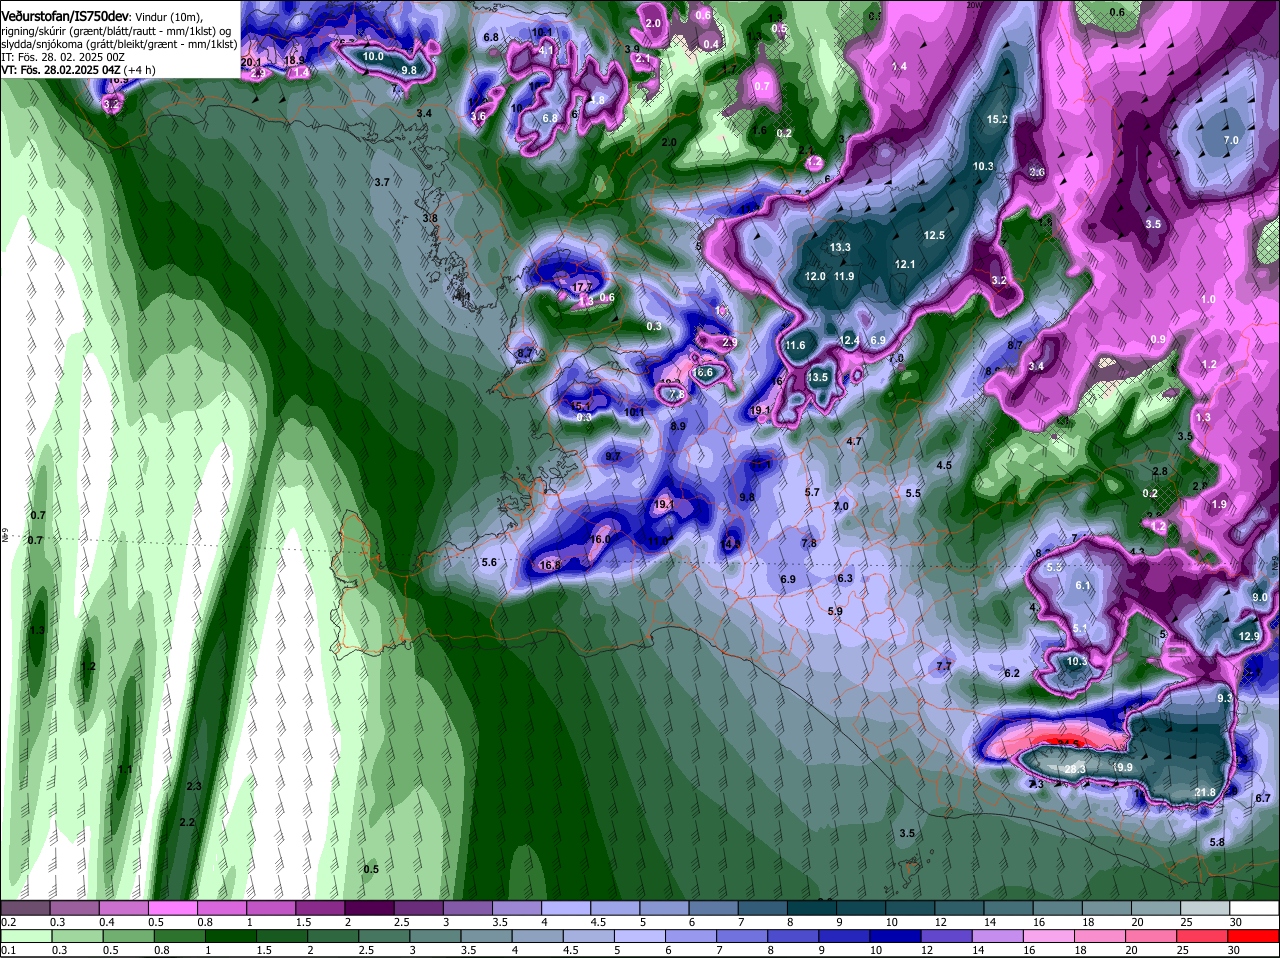The width and height of the screenshot is (1280, 958).
Task: Click the 21.8 value on the map
Action: pos(1205,792)
